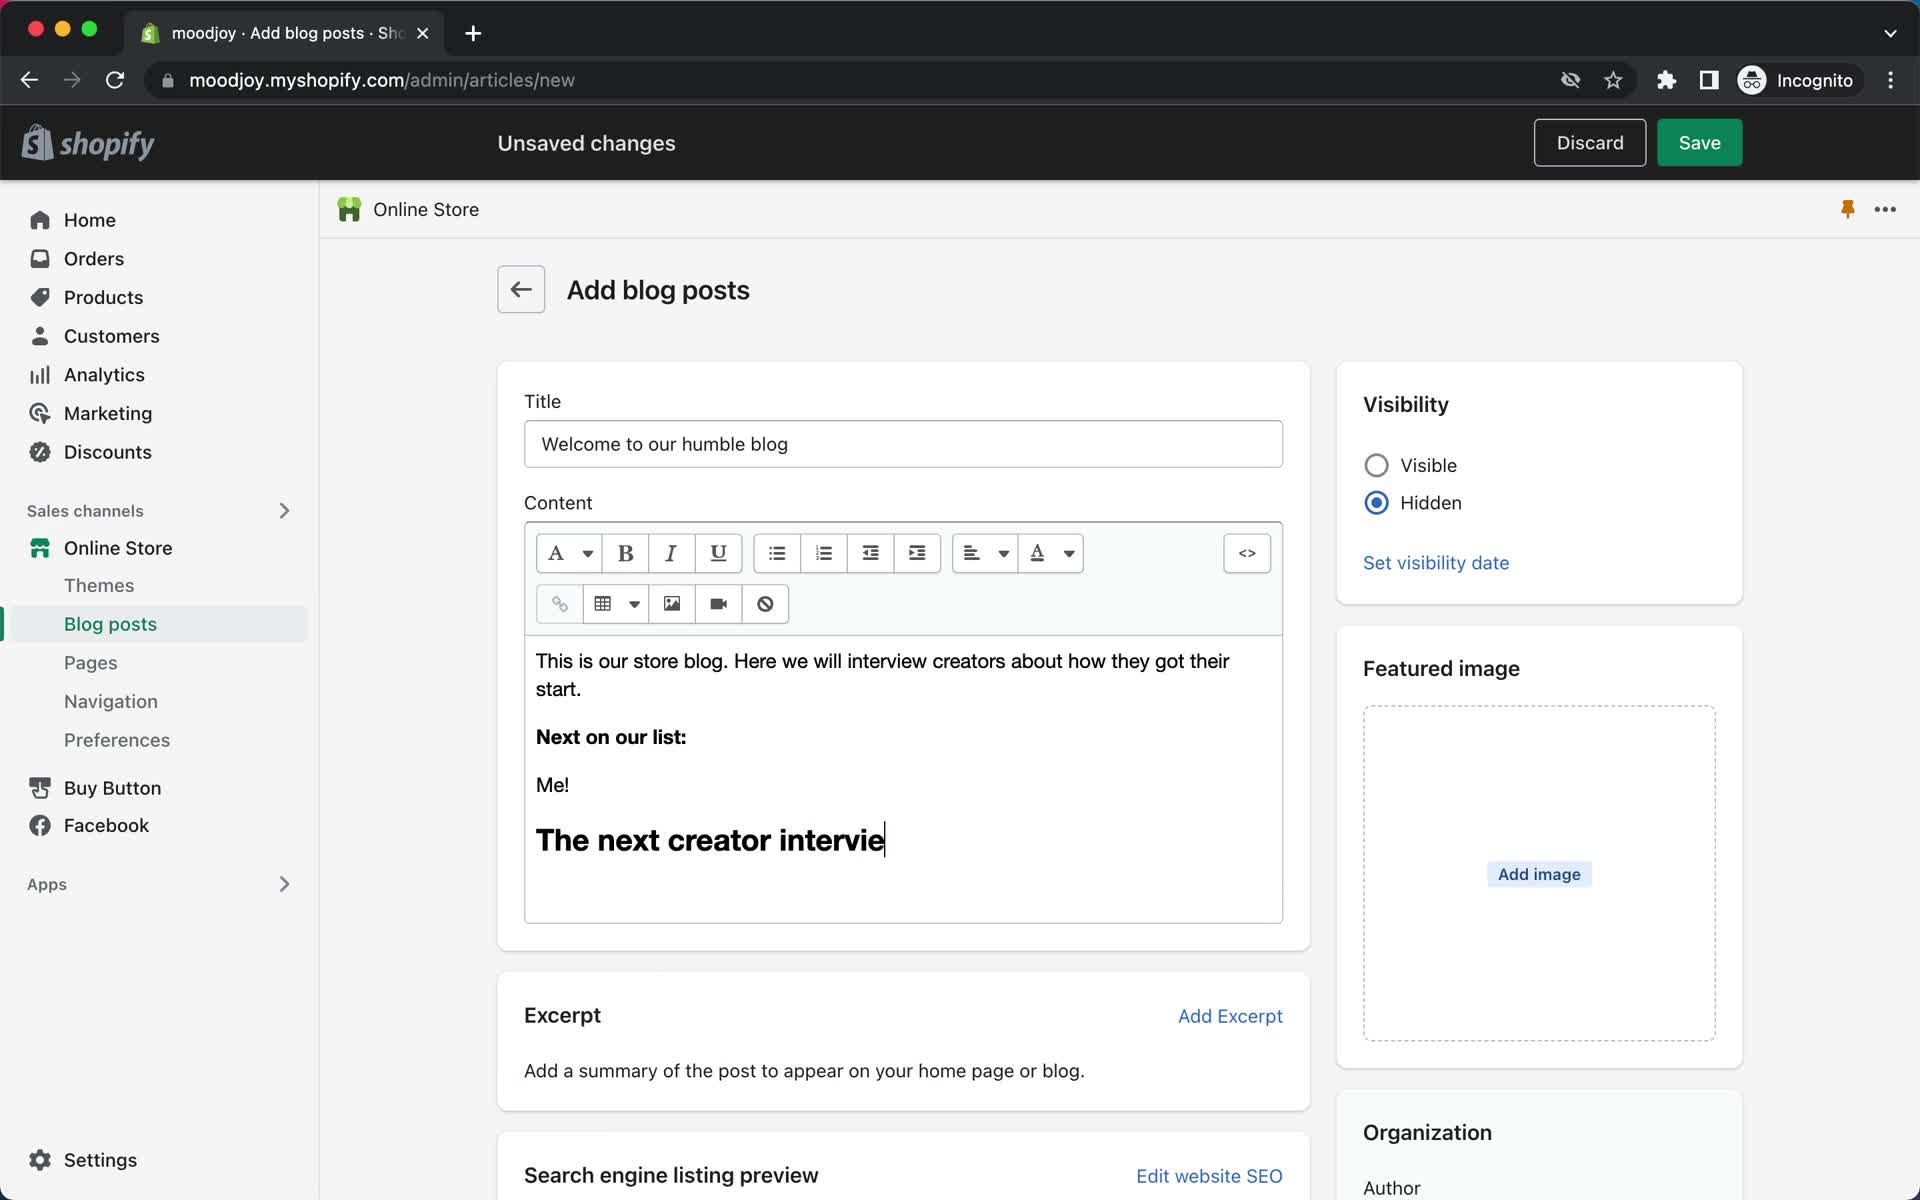Open Settings at sidebar bottom
This screenshot has height=1200, width=1920.
click(x=100, y=1160)
